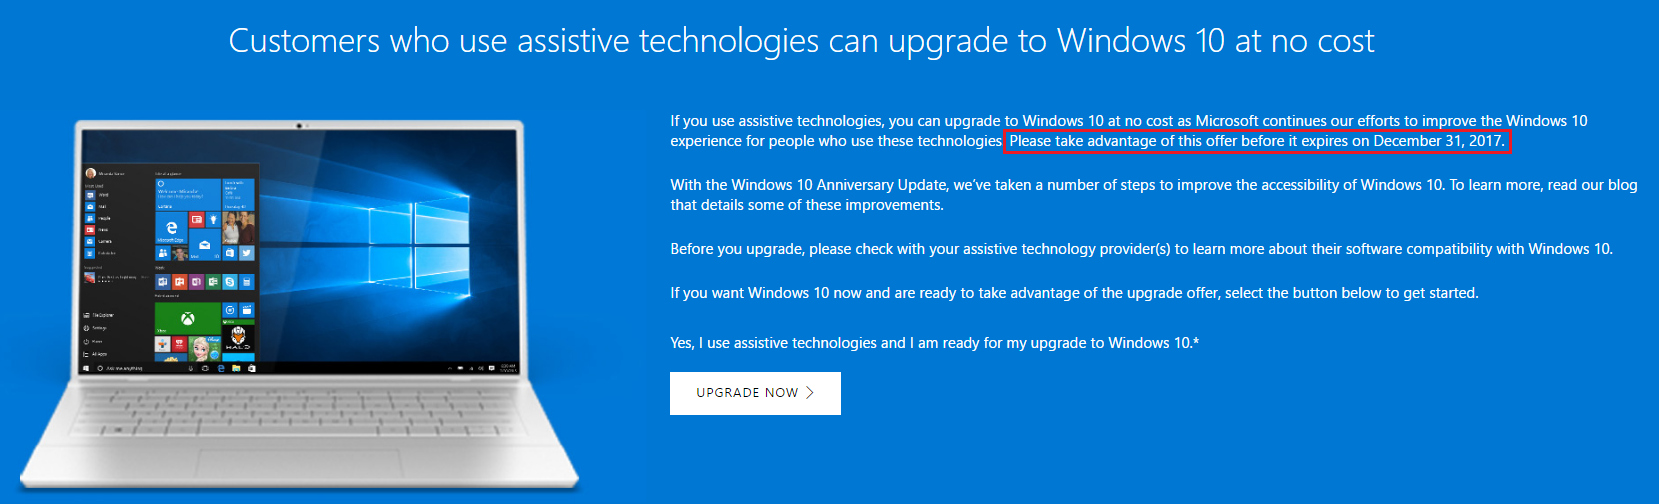Click the user avatar atop the Start menu
Image resolution: width=1659 pixels, height=504 pixels.
[90, 173]
